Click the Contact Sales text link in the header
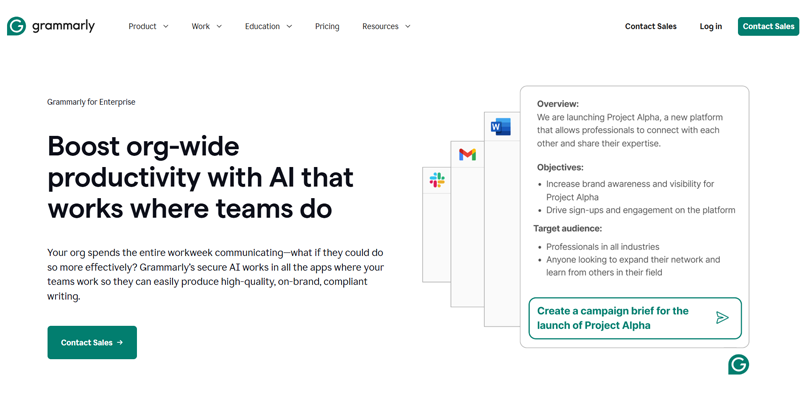The width and height of the screenshot is (800, 400). click(651, 27)
